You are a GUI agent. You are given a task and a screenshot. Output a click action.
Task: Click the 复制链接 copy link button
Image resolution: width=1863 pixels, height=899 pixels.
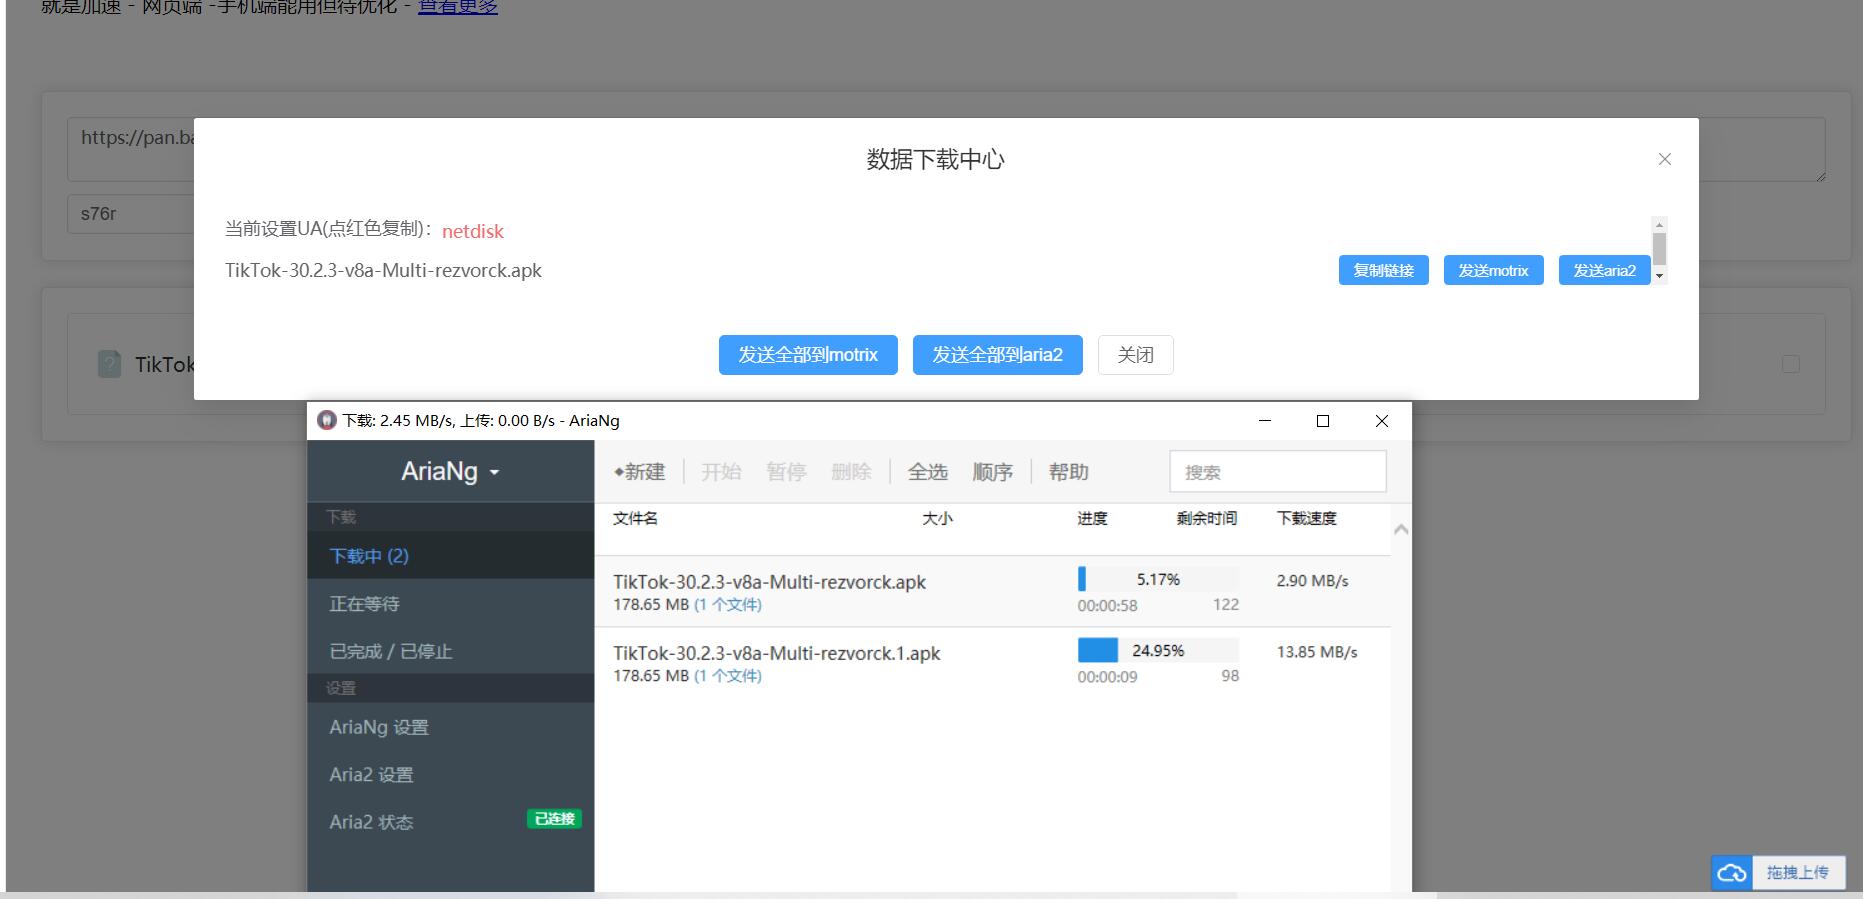coord(1383,271)
